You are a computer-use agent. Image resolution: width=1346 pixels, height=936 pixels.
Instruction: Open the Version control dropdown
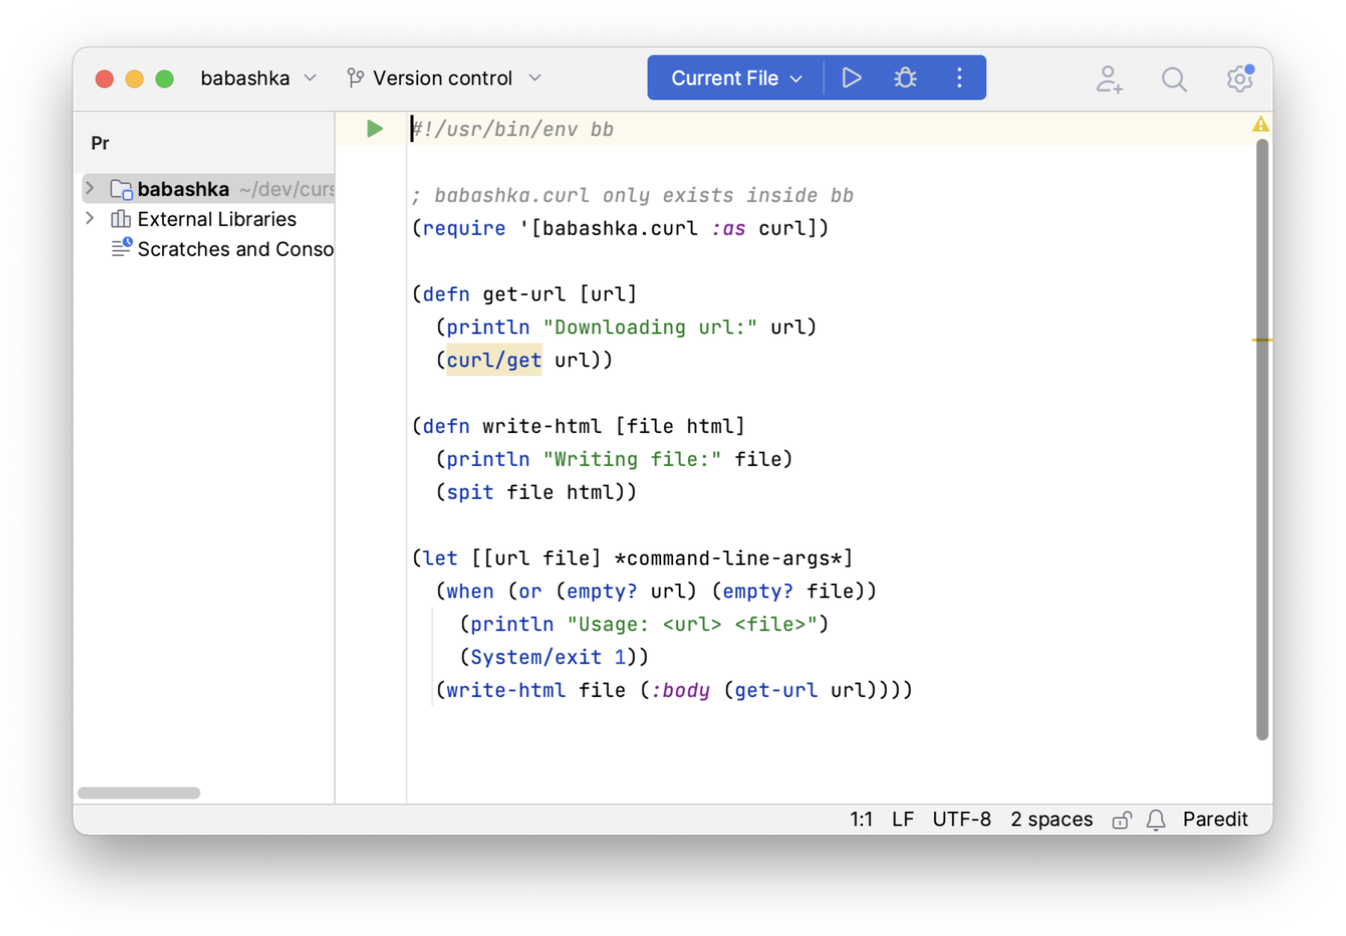444,78
